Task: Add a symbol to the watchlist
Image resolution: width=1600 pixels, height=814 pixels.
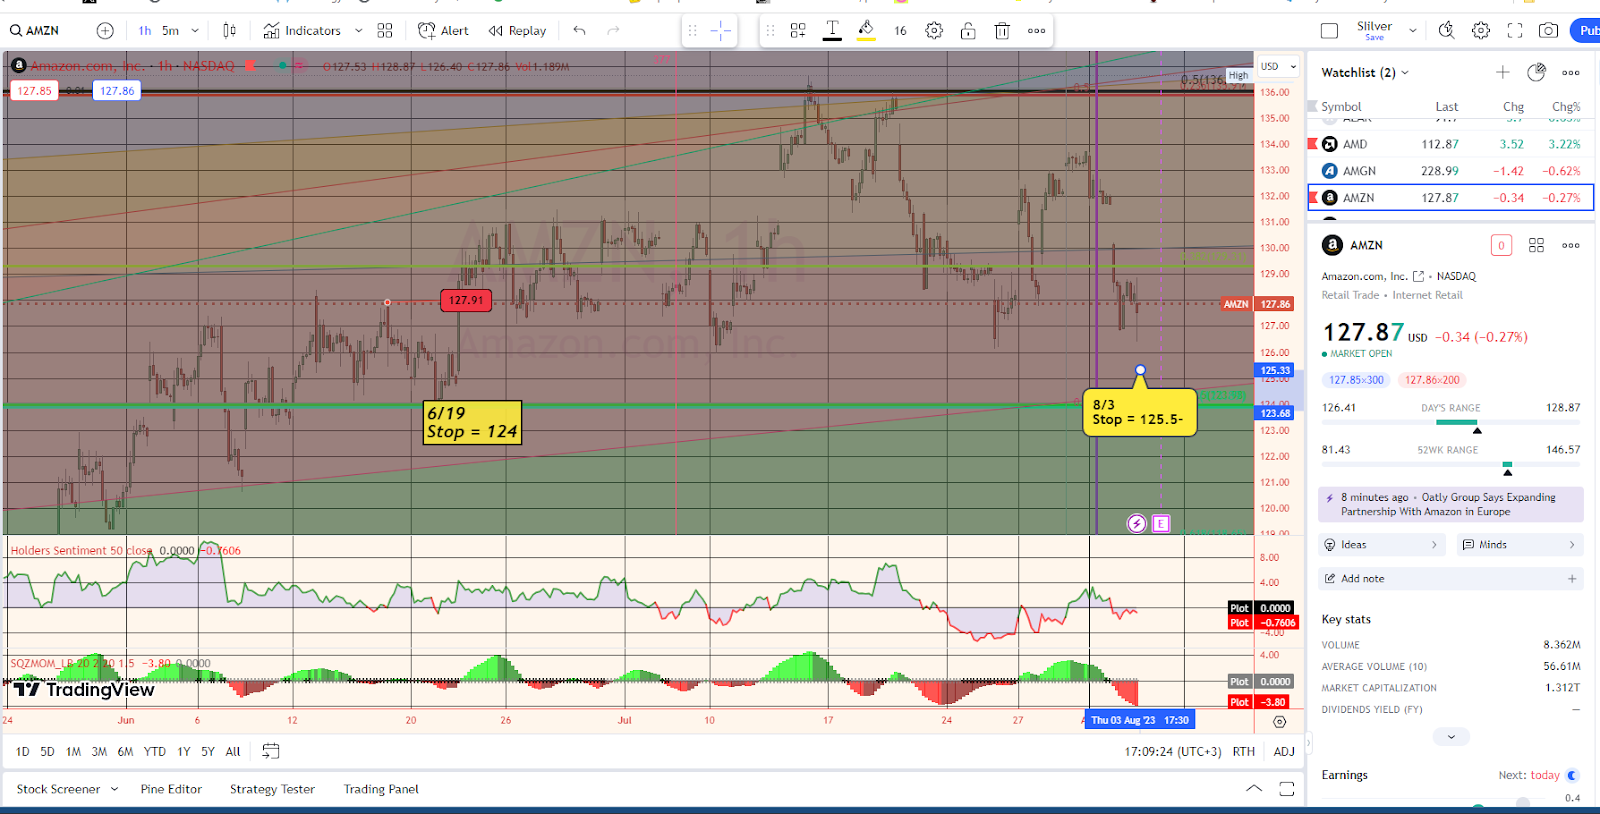Action: tap(1502, 72)
